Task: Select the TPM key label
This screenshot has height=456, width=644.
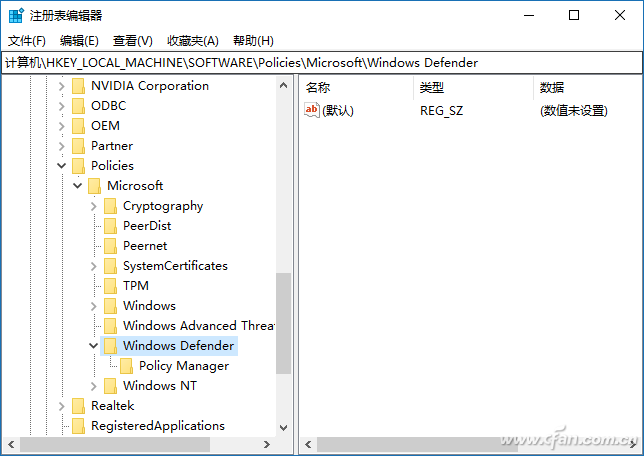Action: point(136,286)
